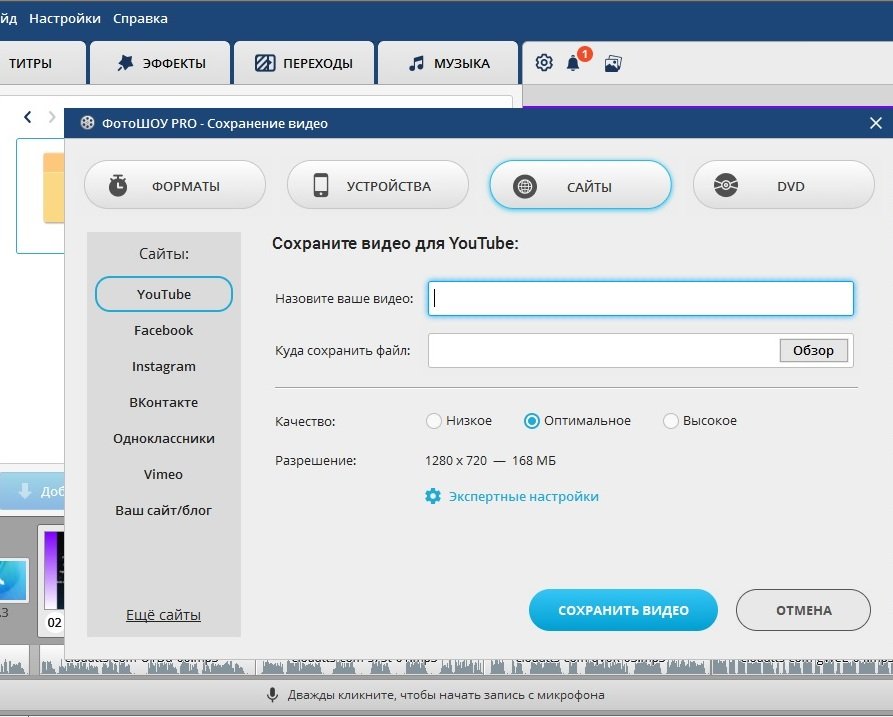893x717 pixels.
Task: Choose the САЙТЫ save mode
Action: point(580,185)
